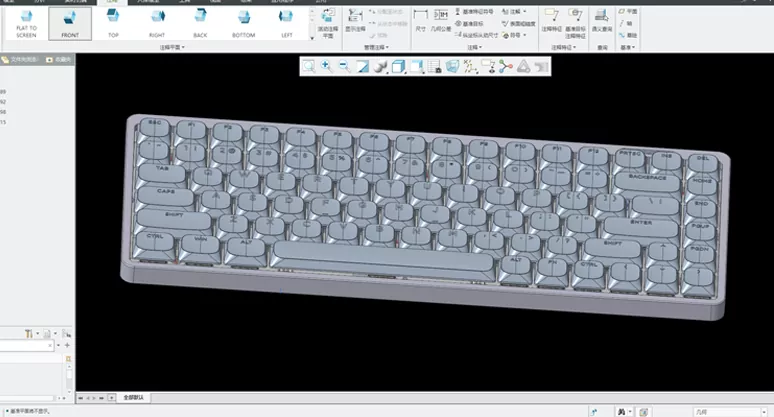Click the Dimension (尺寸) tool
774x417 pixels.
421,21
